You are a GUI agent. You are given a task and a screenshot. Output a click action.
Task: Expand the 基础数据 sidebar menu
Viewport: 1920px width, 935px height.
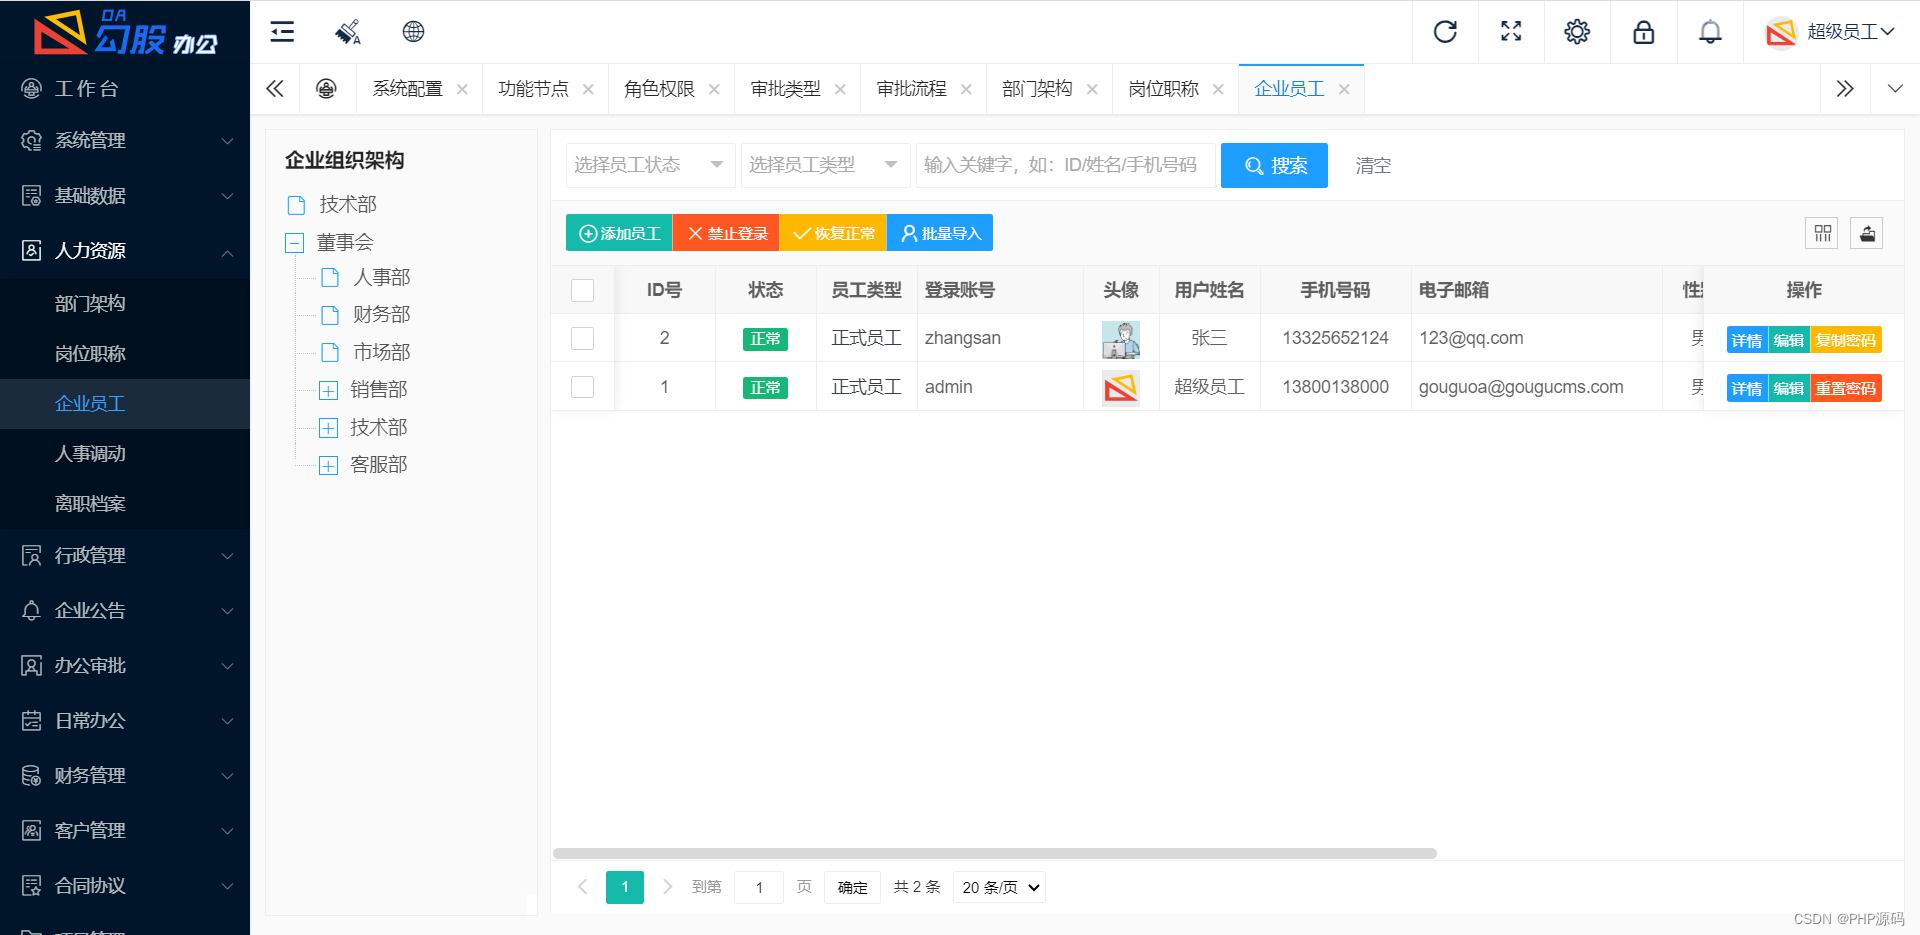[125, 196]
